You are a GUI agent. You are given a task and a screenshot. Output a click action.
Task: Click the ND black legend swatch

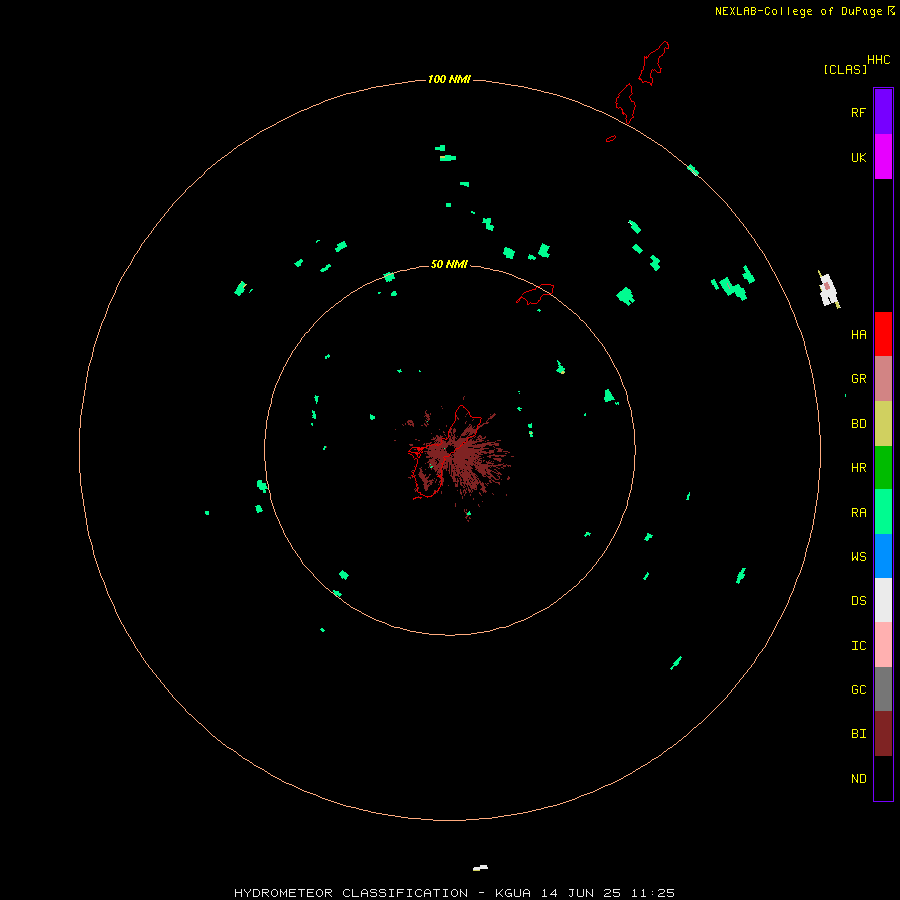883,778
